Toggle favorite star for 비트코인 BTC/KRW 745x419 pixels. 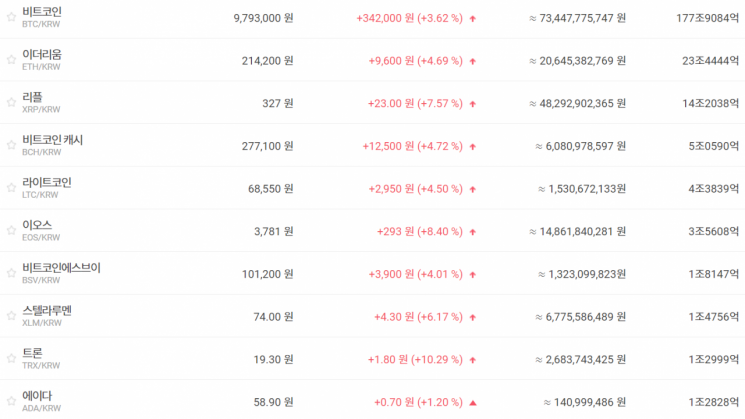click(x=11, y=18)
